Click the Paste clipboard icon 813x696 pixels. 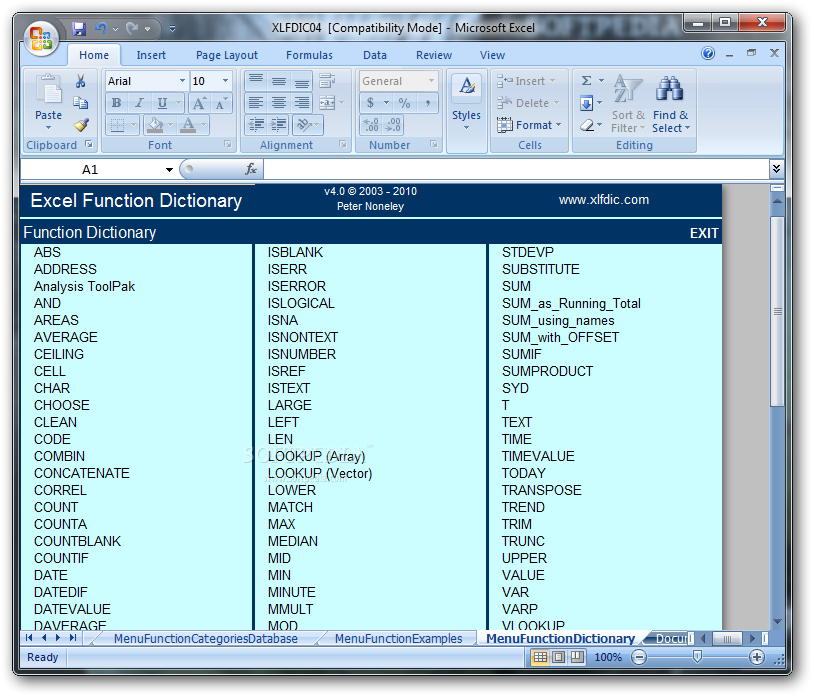point(49,89)
